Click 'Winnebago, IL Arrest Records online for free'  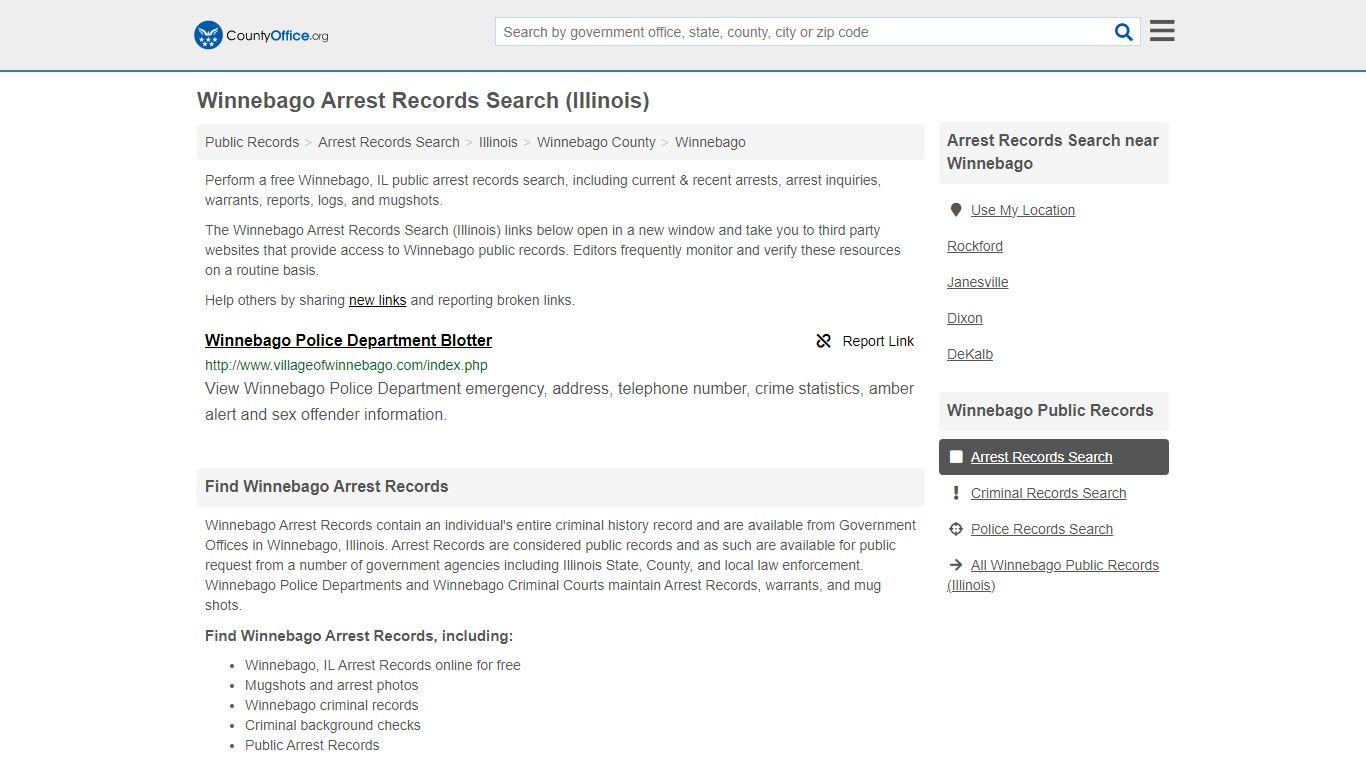click(x=383, y=665)
